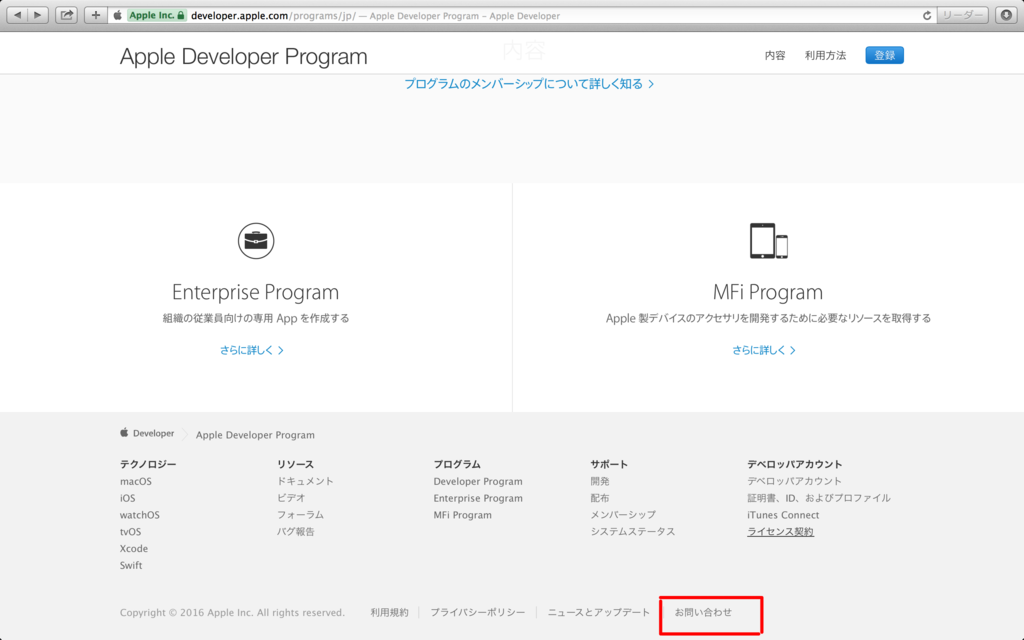Open Swift footer link
The image size is (1024, 640).
pyautogui.click(x=131, y=566)
